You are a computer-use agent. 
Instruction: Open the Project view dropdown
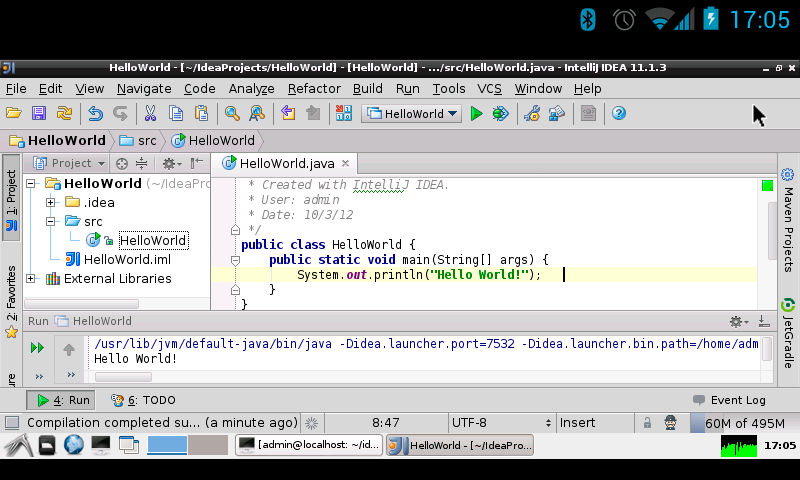point(68,163)
